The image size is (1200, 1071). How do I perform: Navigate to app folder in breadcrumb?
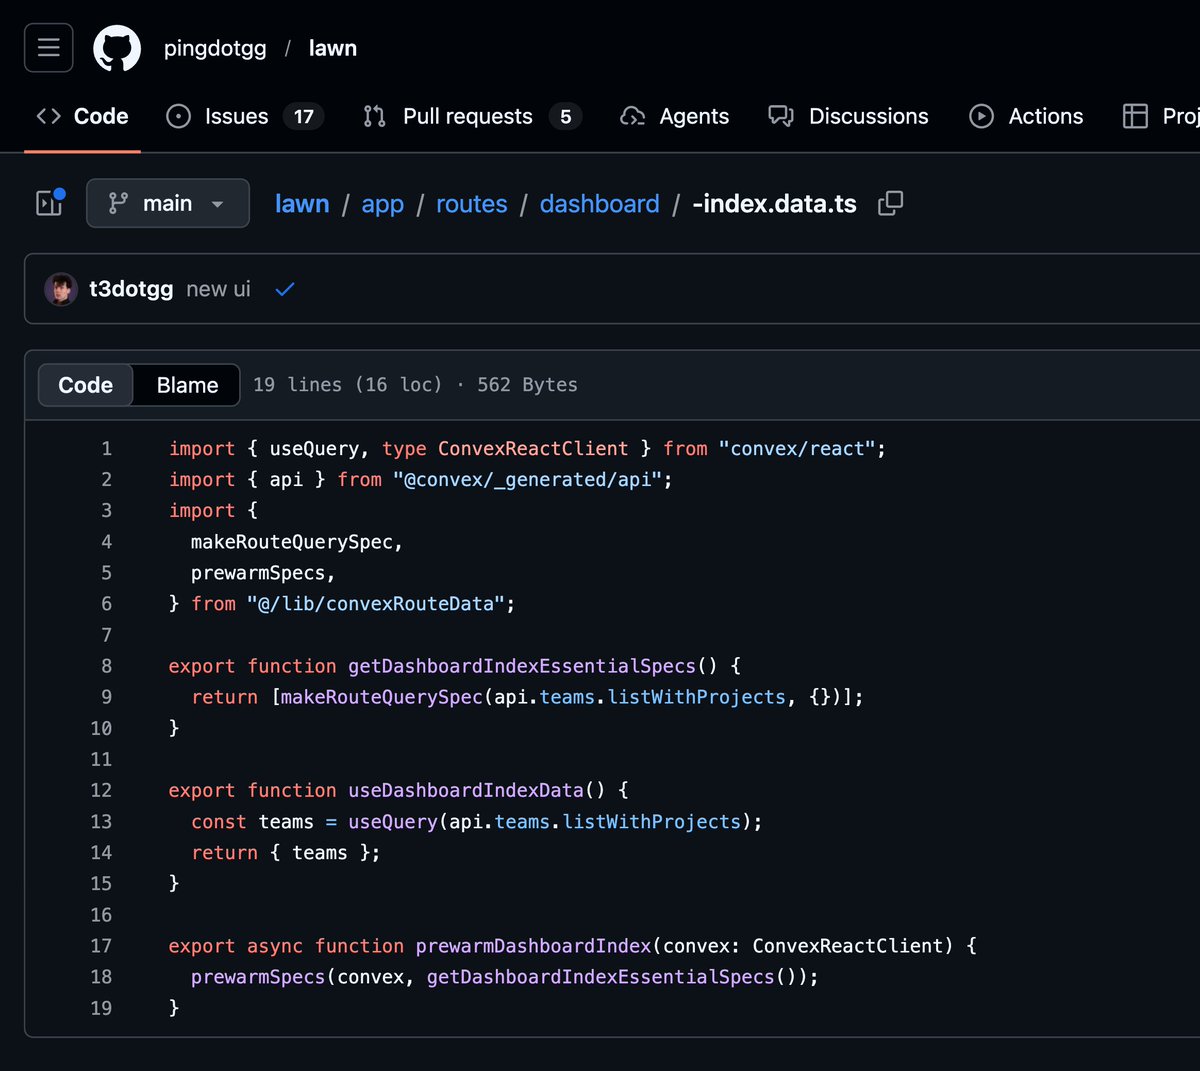click(x=383, y=204)
